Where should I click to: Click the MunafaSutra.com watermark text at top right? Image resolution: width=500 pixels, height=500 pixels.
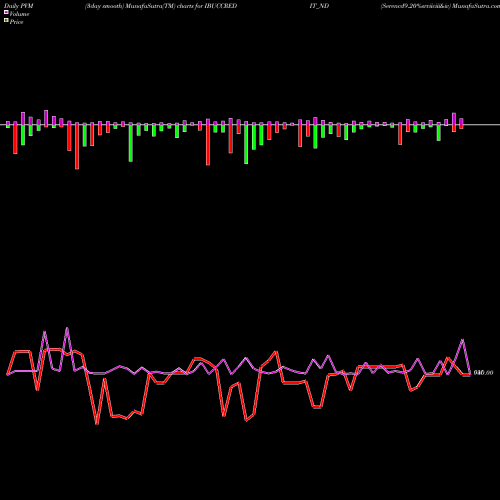click(476, 6)
